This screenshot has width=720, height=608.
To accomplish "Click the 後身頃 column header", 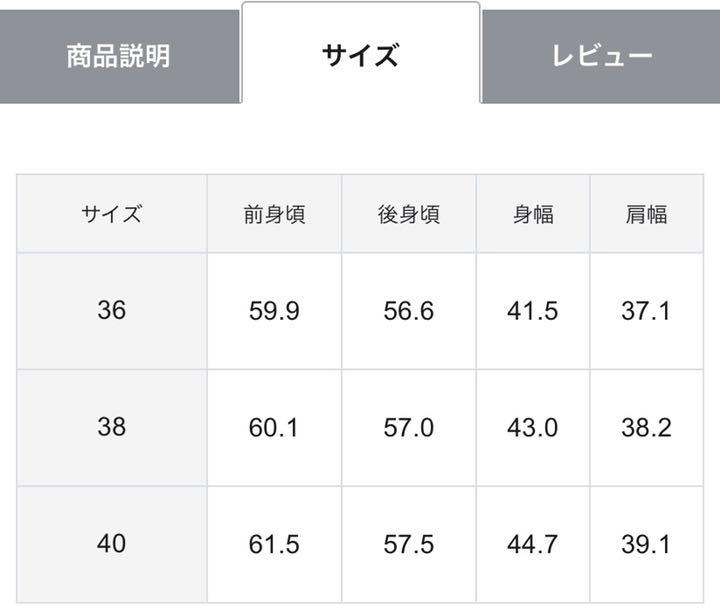I will click(409, 214).
